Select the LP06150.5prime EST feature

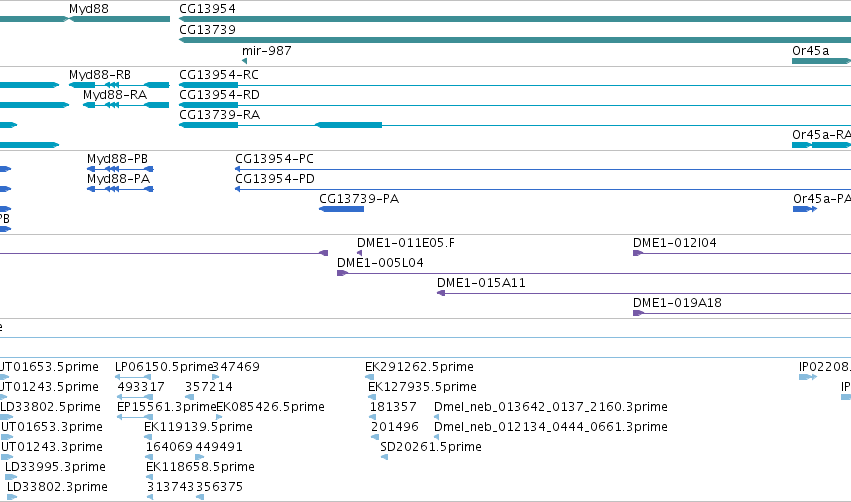point(133,377)
